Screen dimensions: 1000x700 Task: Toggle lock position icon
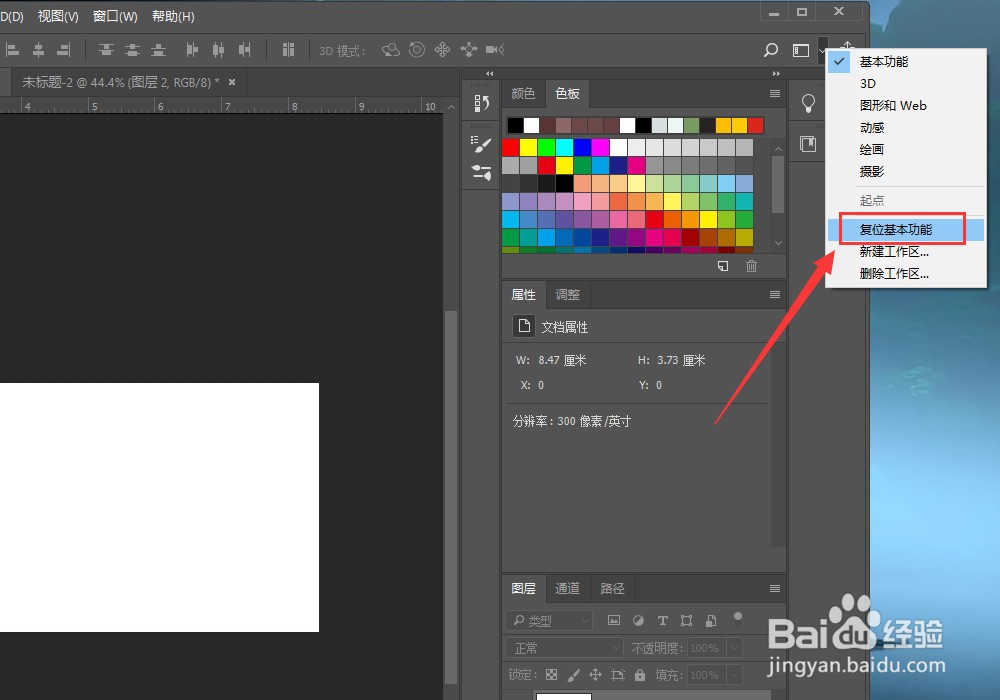click(596, 674)
